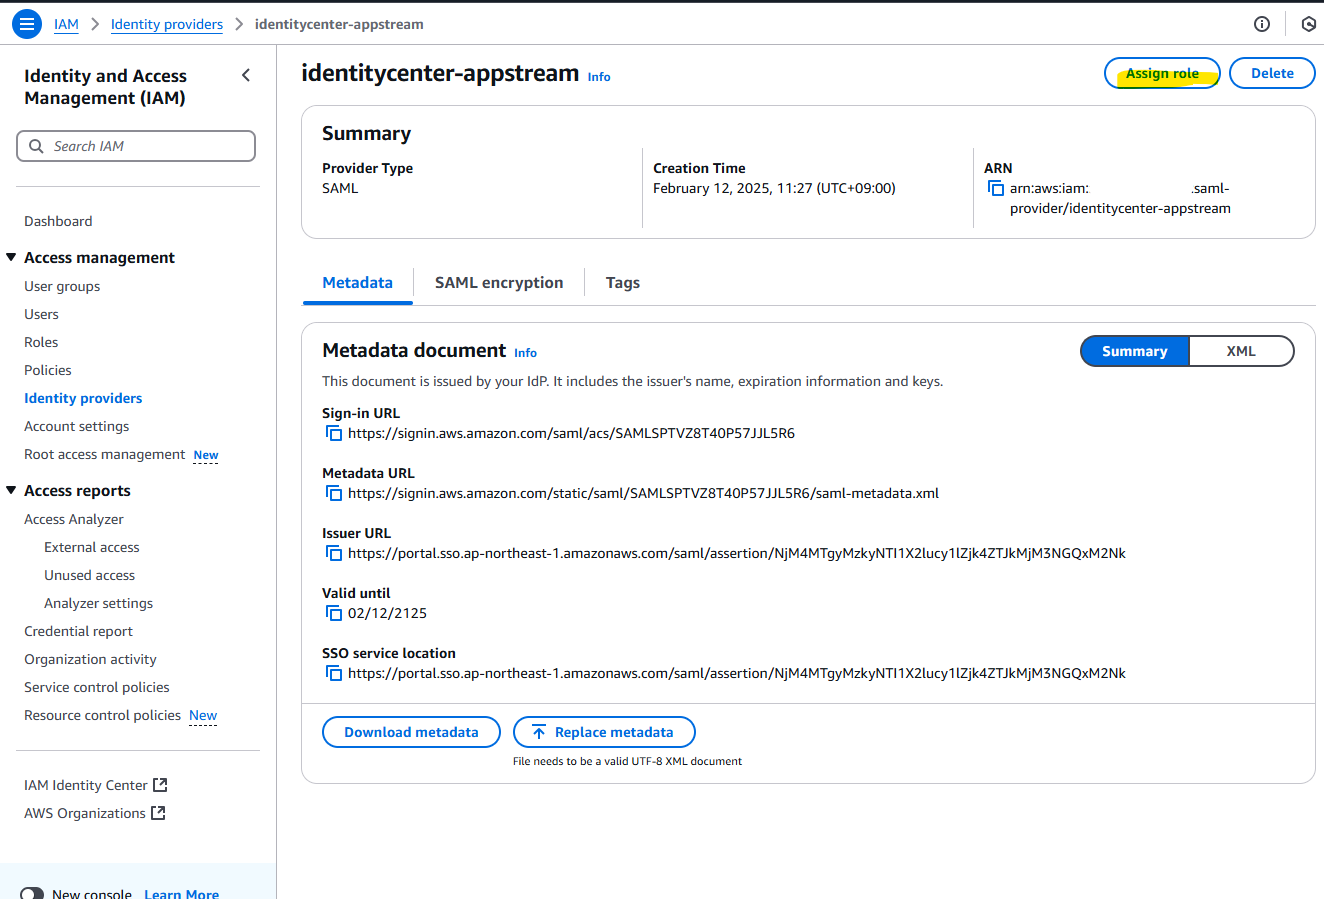Select the Summary view of metadata document
Image resolution: width=1324 pixels, height=899 pixels.
click(1135, 351)
